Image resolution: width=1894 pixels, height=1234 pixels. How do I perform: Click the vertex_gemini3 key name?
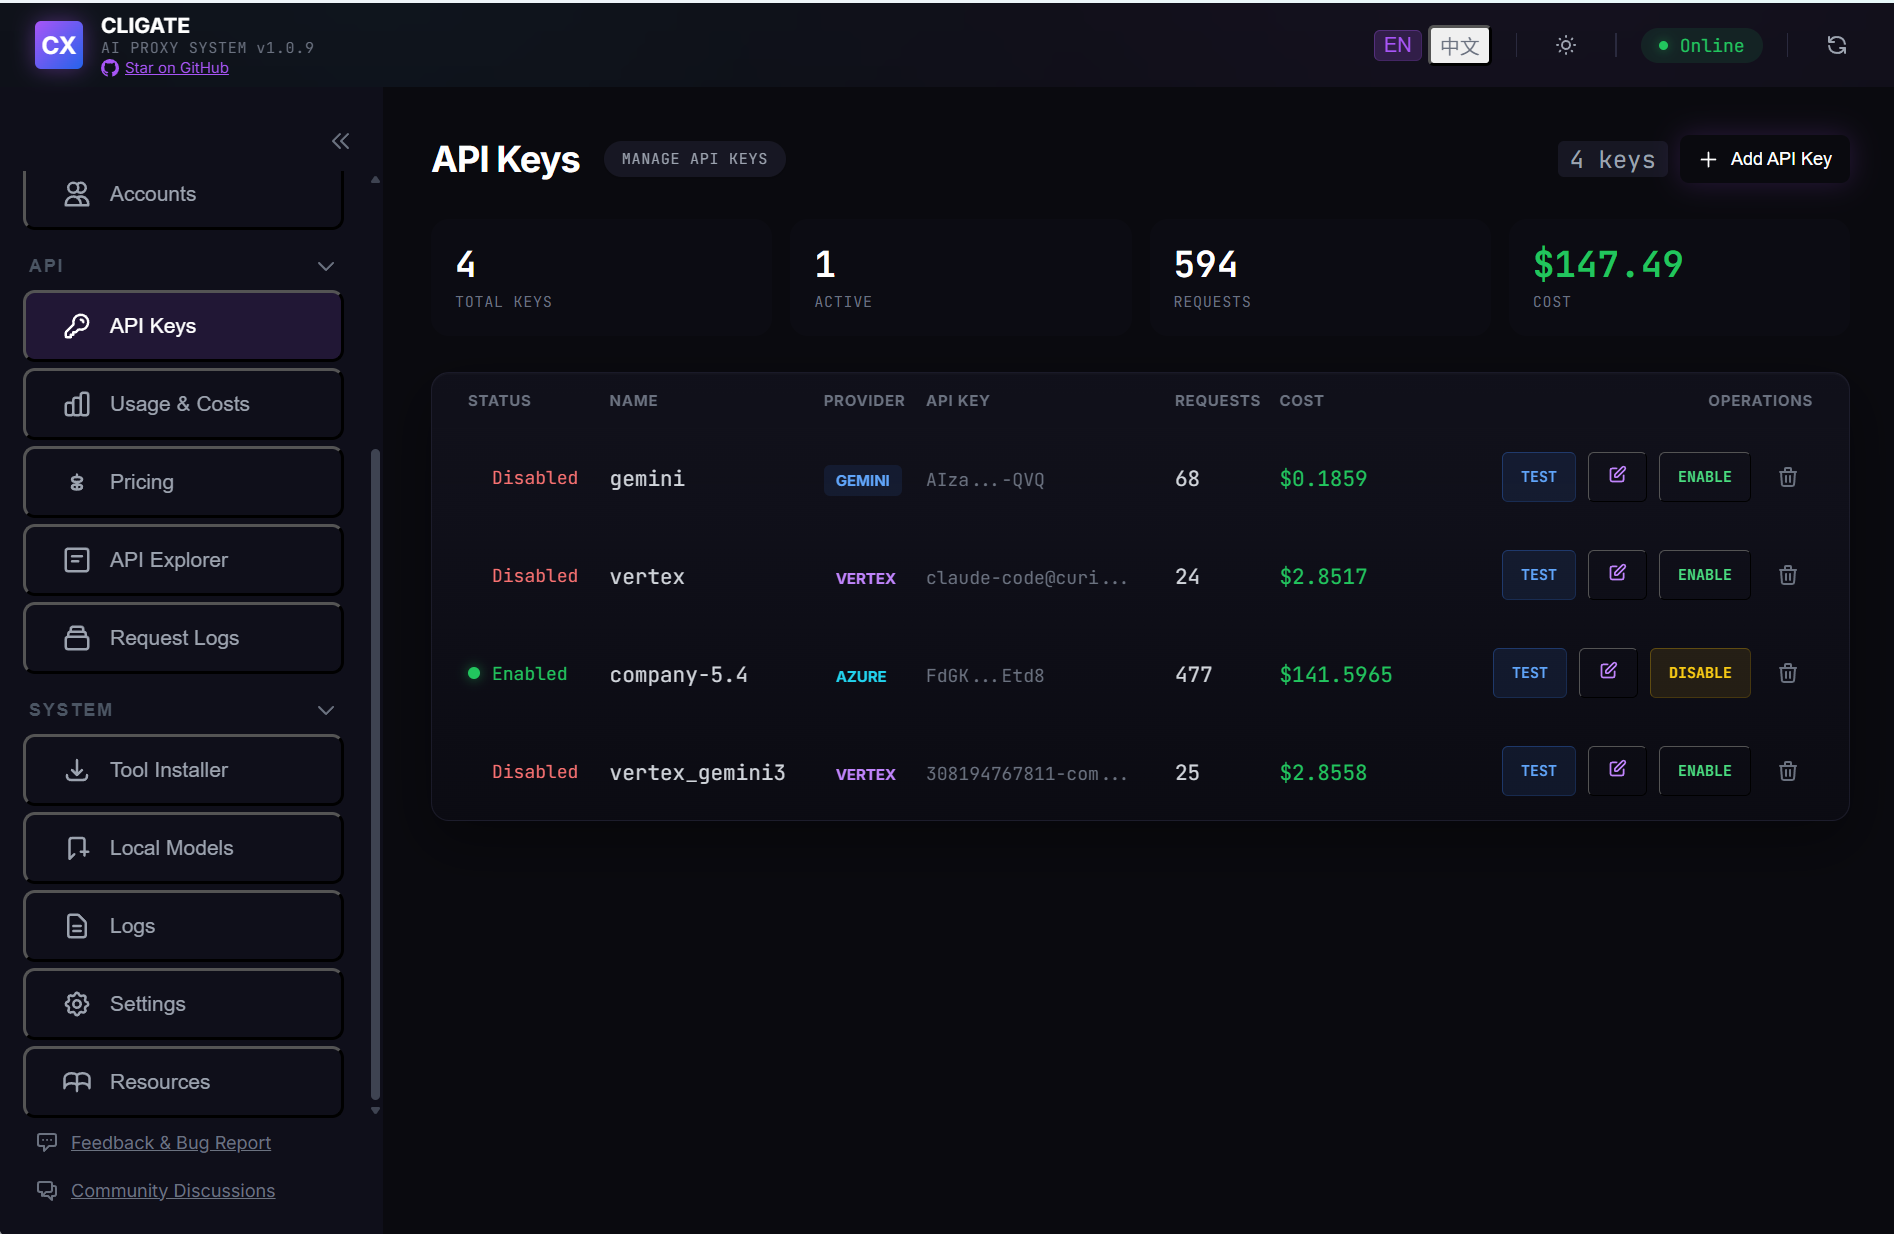697,773
